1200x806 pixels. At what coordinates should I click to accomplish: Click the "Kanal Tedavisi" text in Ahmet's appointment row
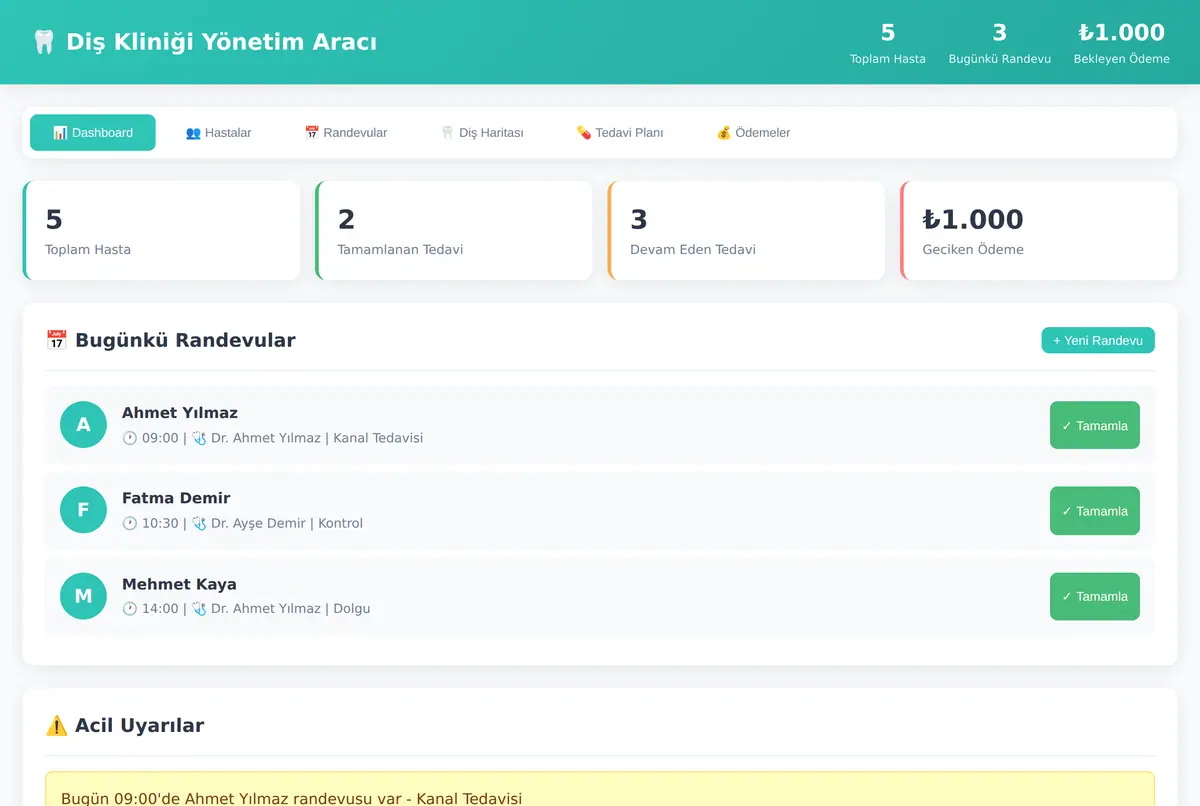tap(378, 438)
